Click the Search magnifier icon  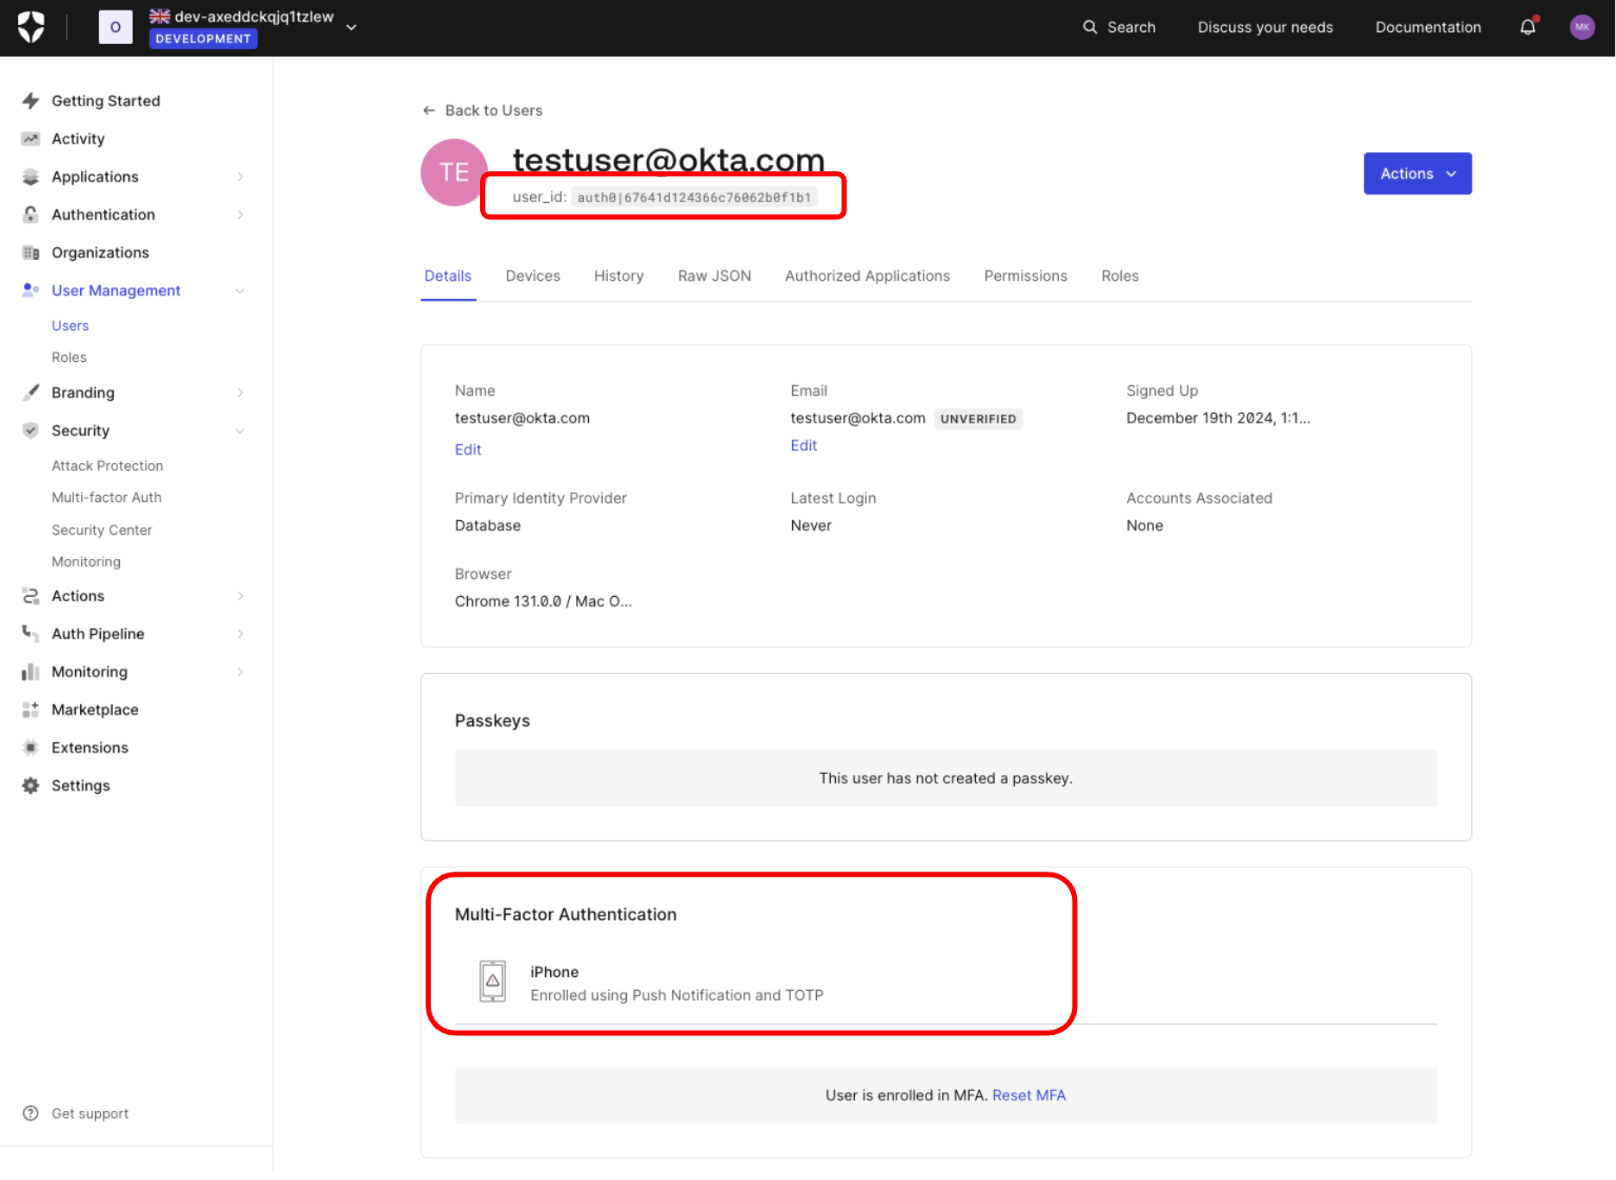tap(1090, 27)
